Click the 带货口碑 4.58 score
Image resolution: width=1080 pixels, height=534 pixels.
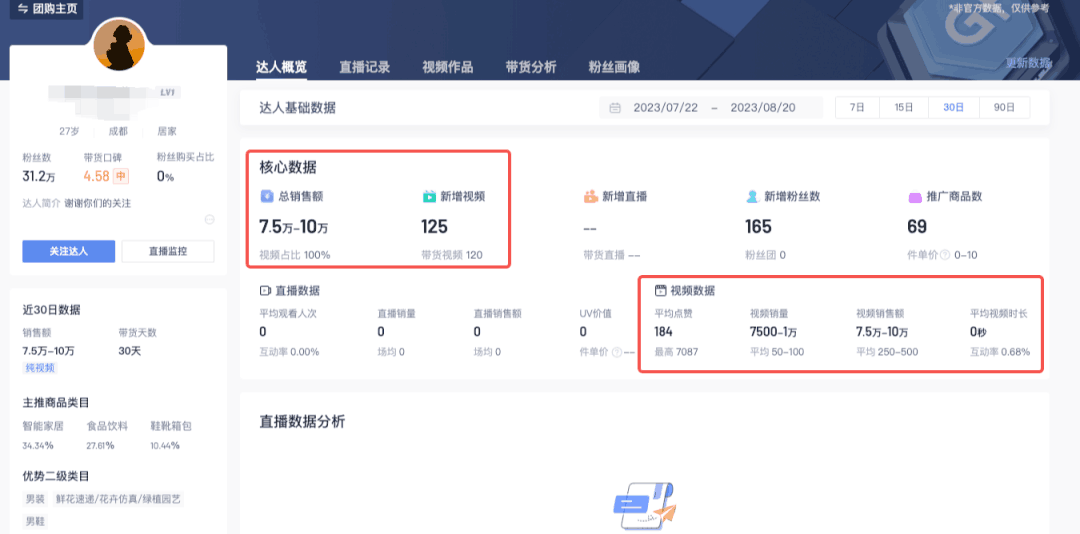pos(96,176)
